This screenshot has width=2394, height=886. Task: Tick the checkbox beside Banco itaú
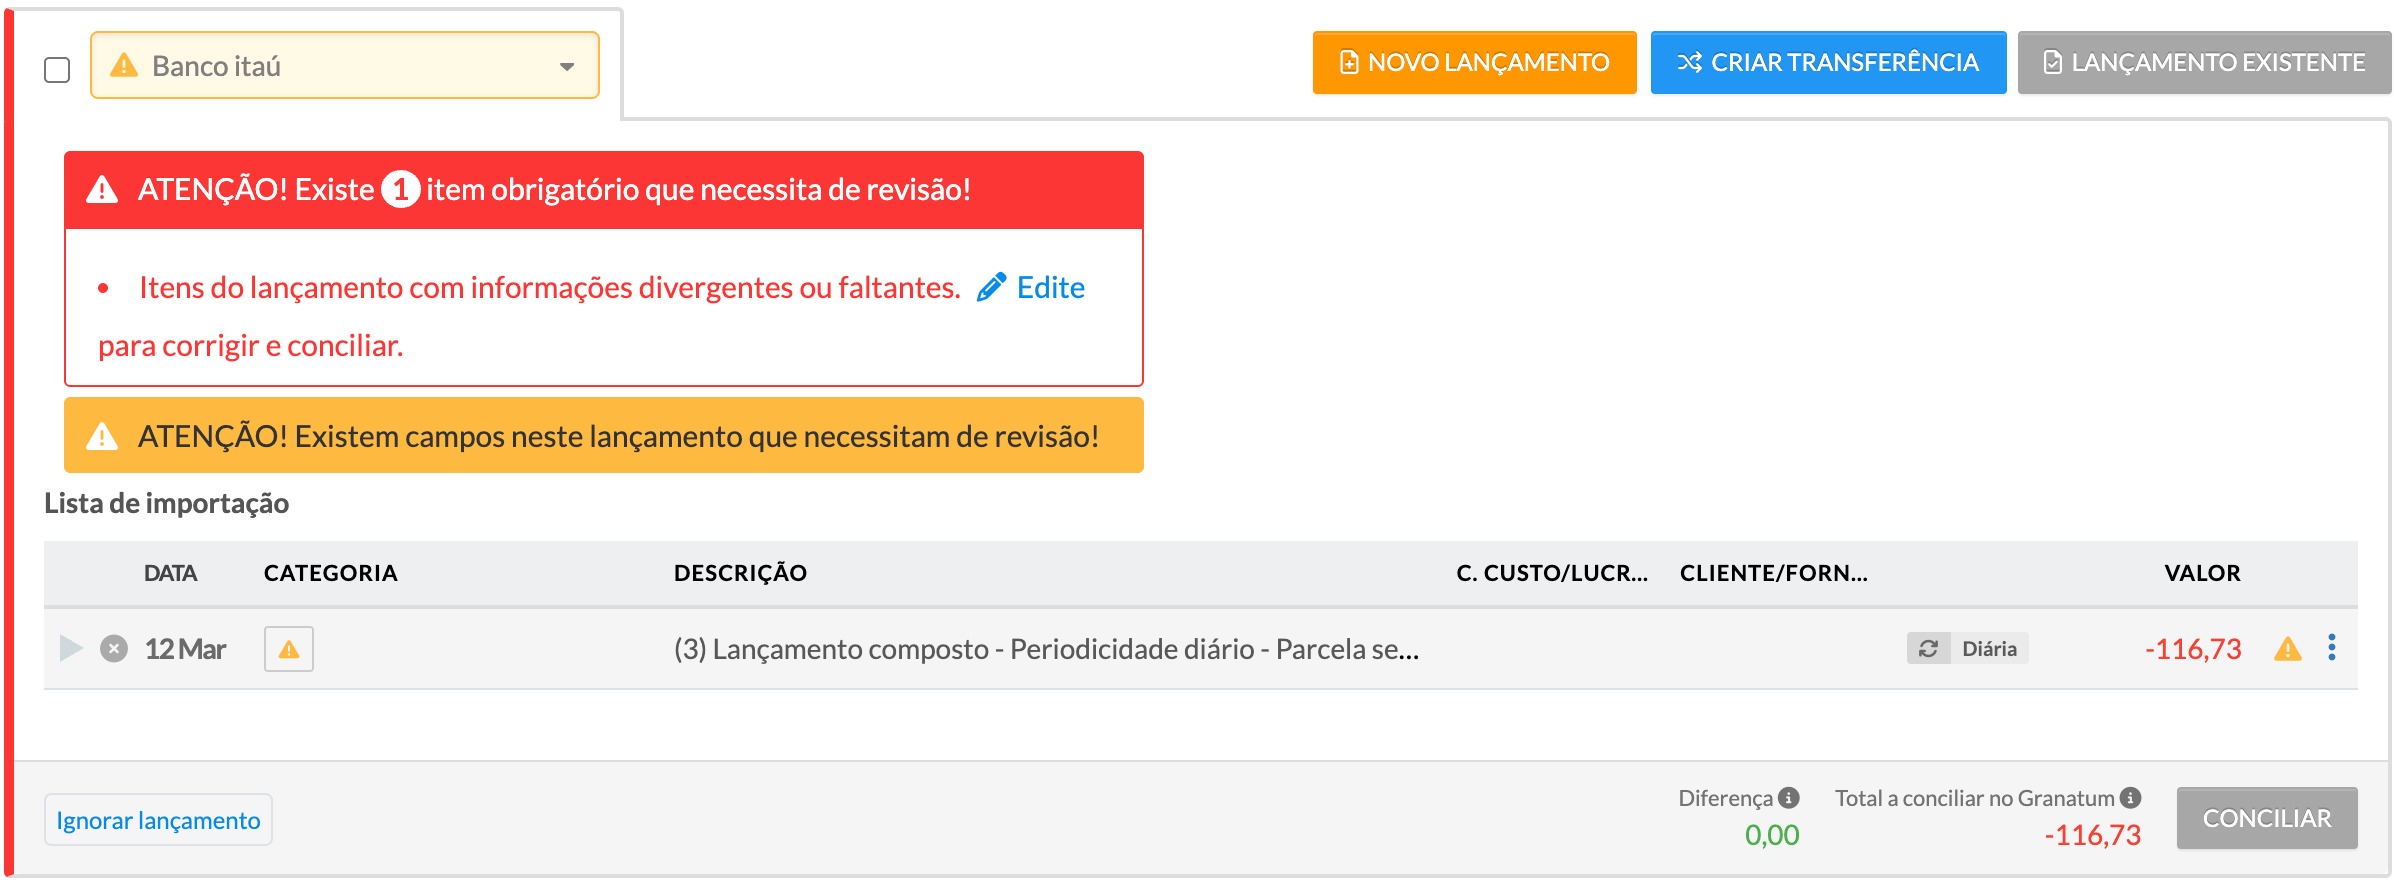point(57,69)
